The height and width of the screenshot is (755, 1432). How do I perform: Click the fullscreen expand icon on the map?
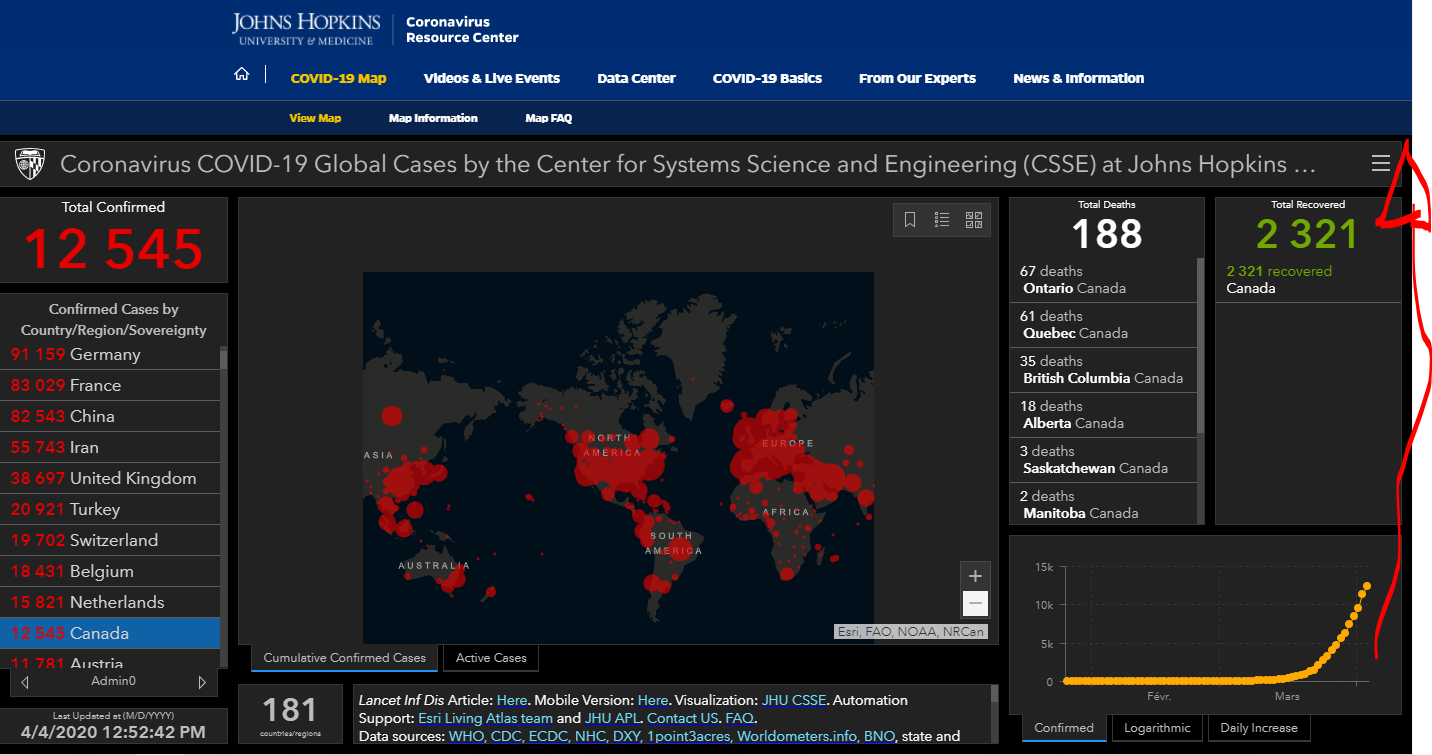(x=973, y=219)
